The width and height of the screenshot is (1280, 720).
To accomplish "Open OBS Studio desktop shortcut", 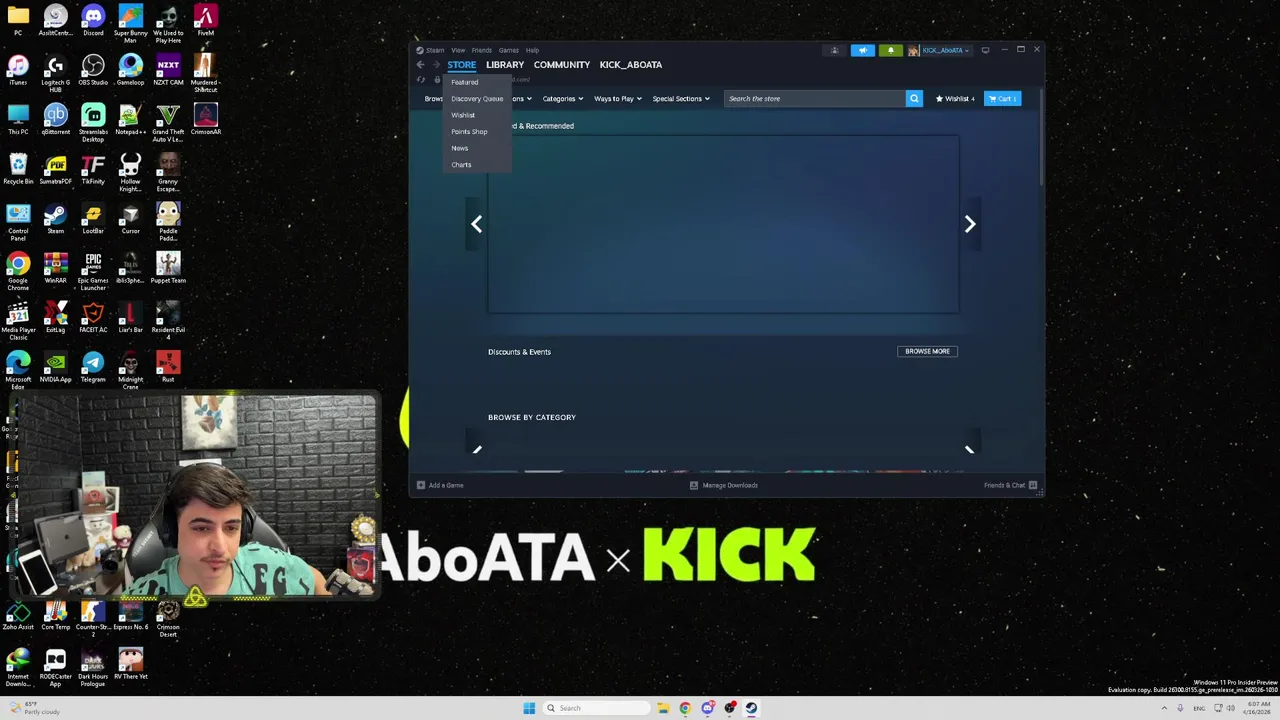I will [93, 69].
